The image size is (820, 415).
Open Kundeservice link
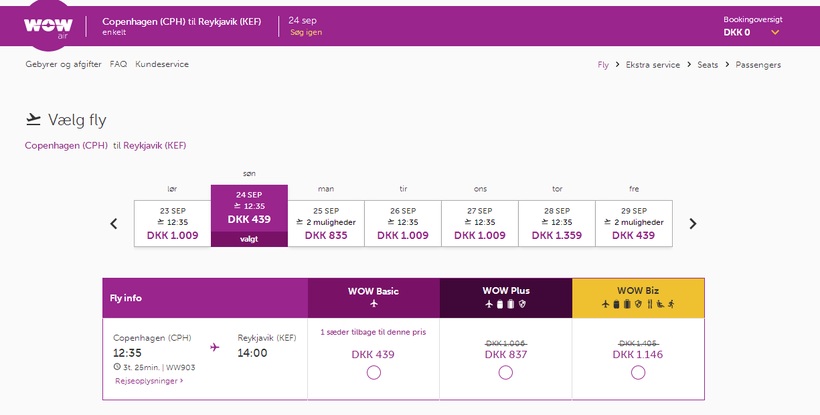tap(162, 65)
